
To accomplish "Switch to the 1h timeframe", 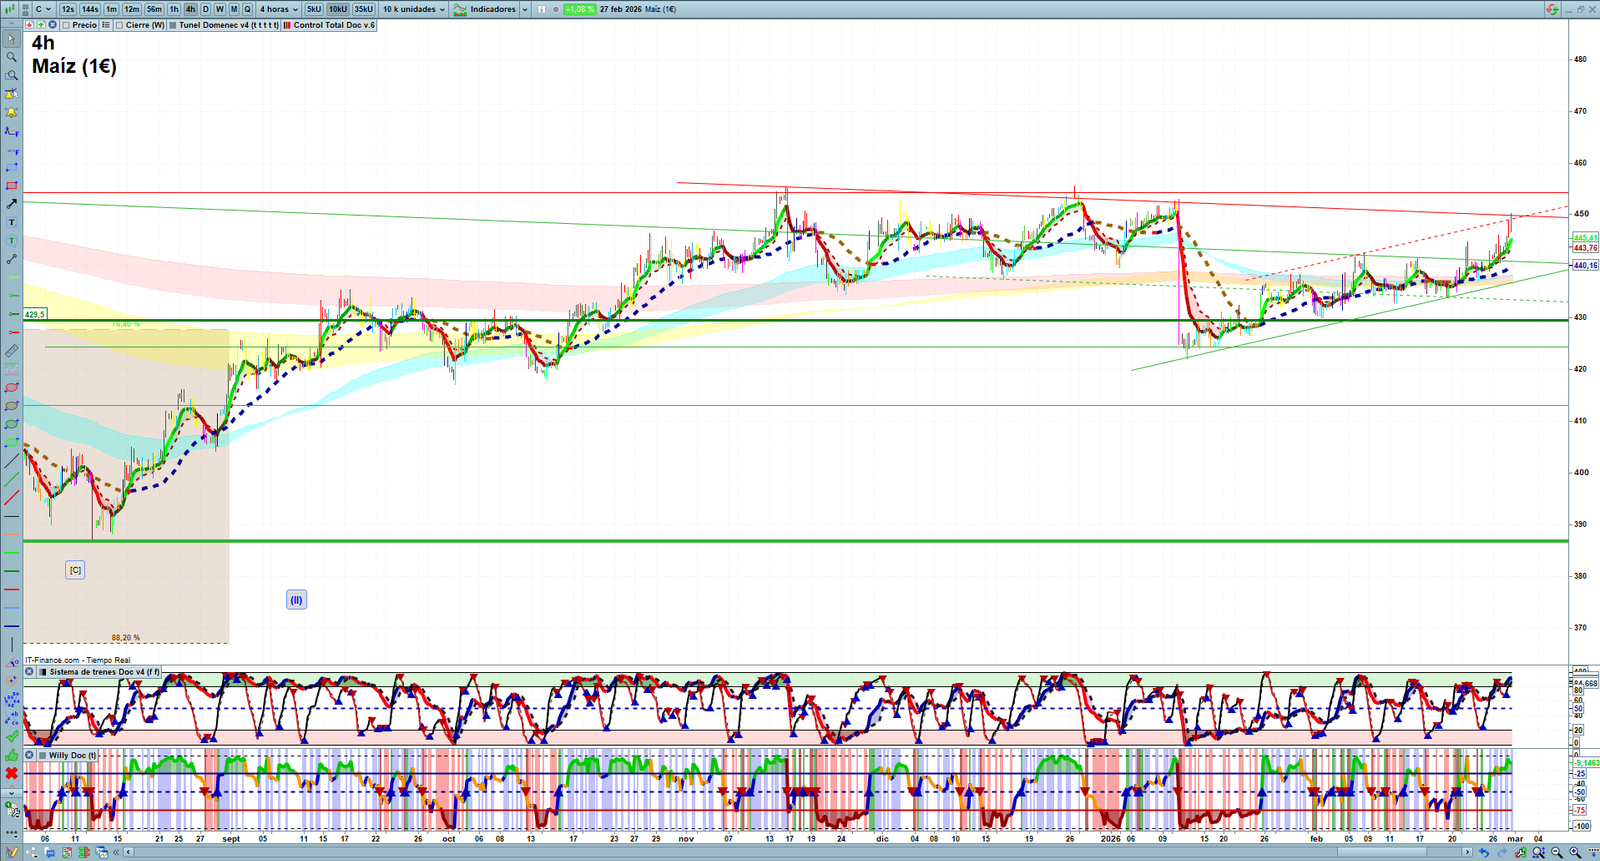I will coord(174,9).
